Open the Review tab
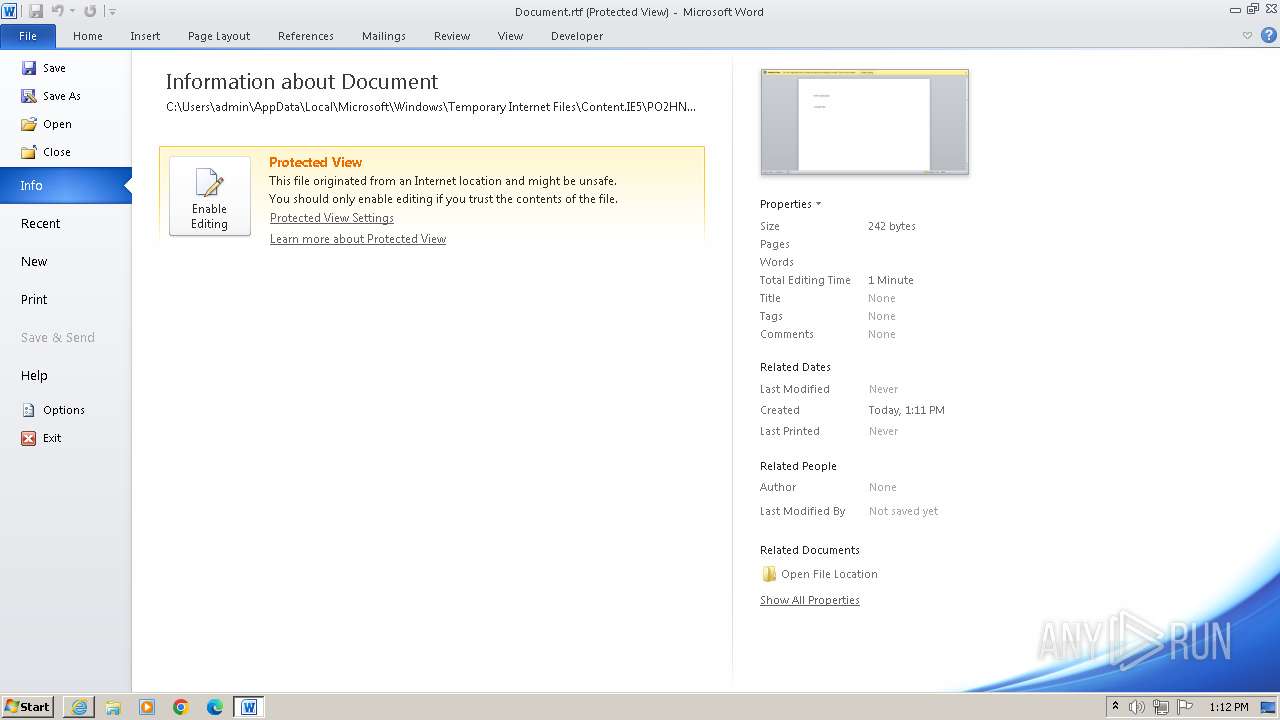1280x720 pixels. tap(452, 36)
